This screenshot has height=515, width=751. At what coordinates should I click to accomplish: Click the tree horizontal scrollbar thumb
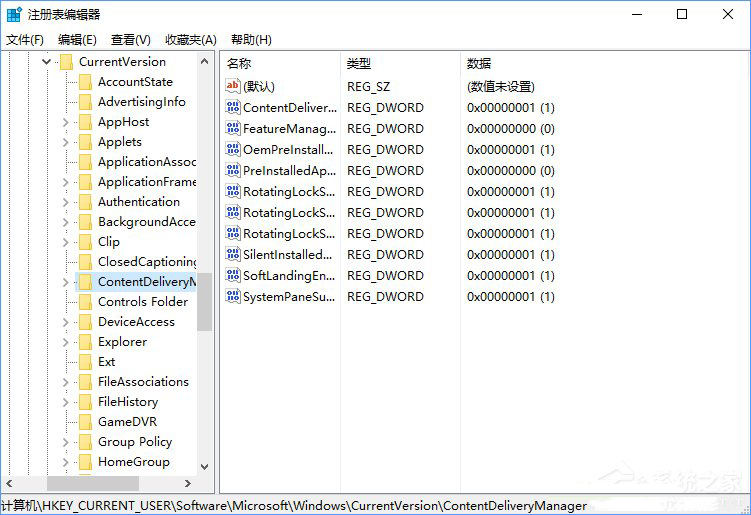(x=93, y=483)
